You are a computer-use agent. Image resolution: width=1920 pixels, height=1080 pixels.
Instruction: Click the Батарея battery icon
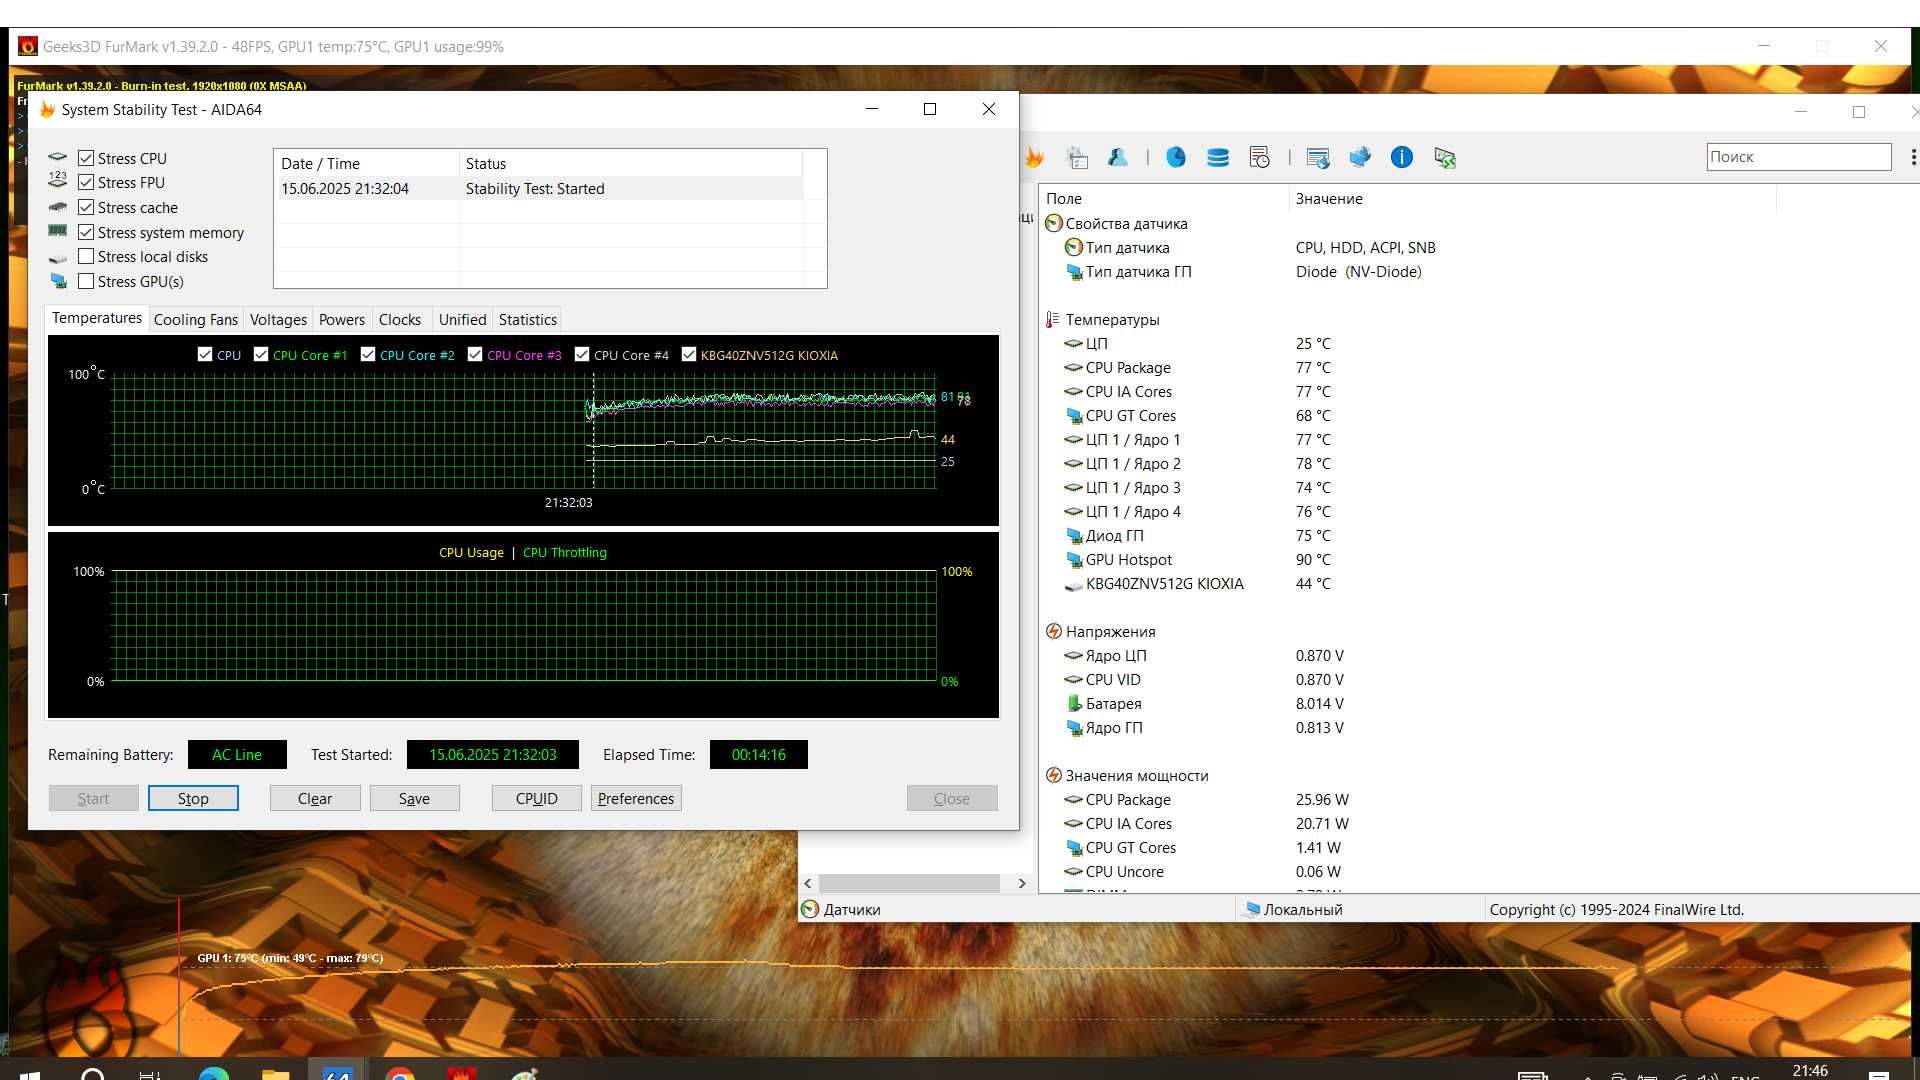coord(1074,703)
